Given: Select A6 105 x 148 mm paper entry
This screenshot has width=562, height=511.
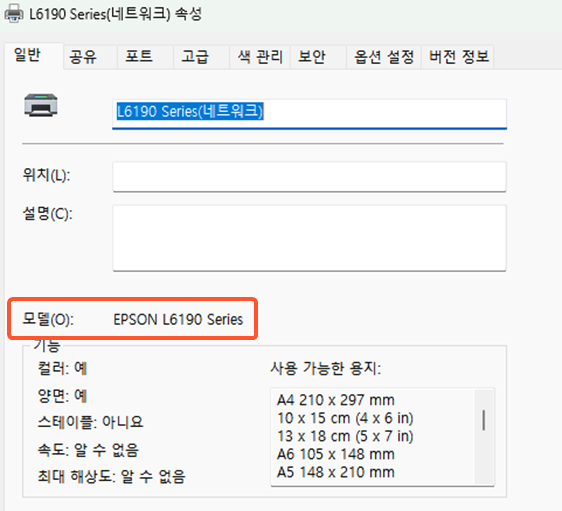Looking at the screenshot, I should (336, 454).
